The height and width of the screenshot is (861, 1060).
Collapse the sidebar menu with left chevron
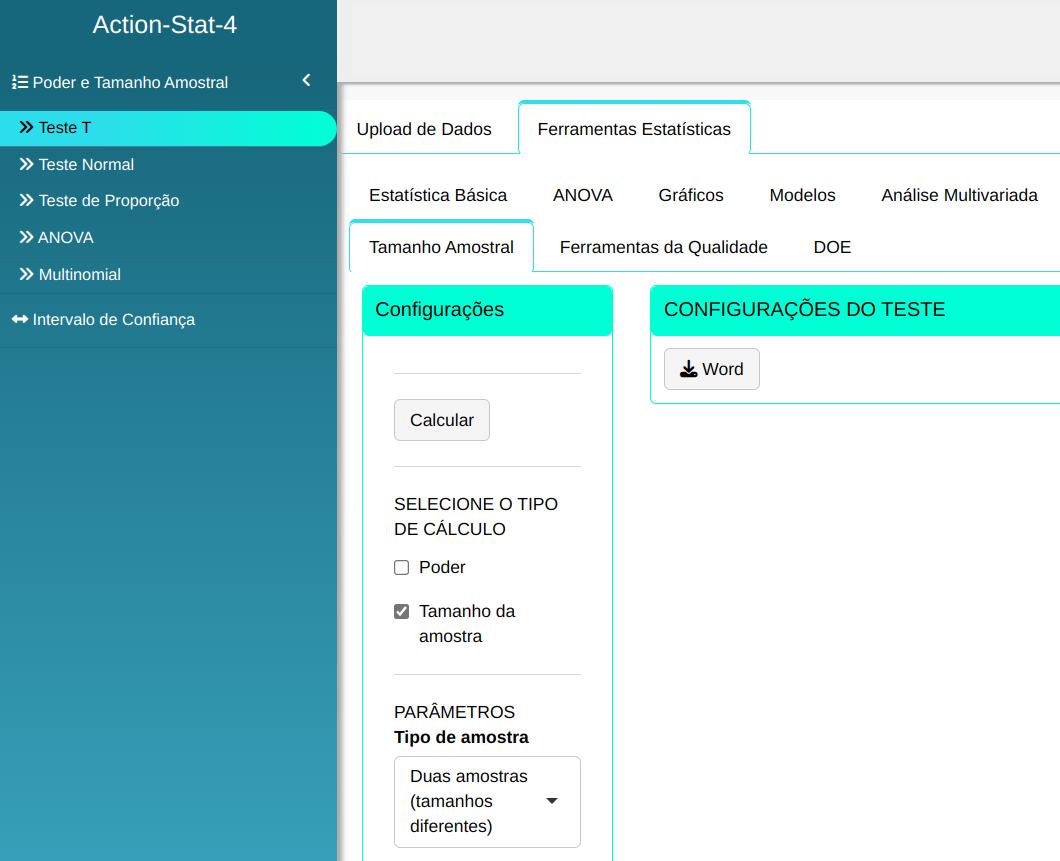[x=306, y=81]
